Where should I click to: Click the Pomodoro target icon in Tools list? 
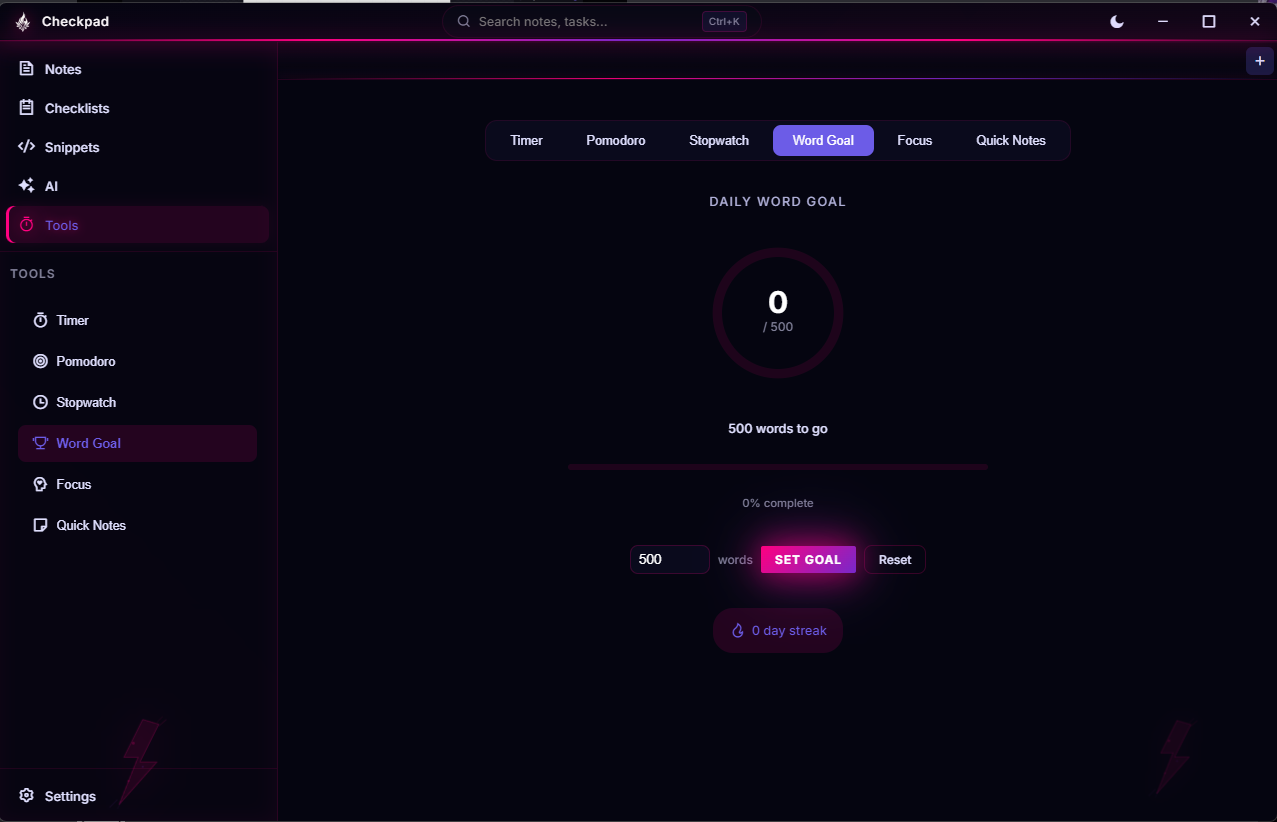click(40, 361)
